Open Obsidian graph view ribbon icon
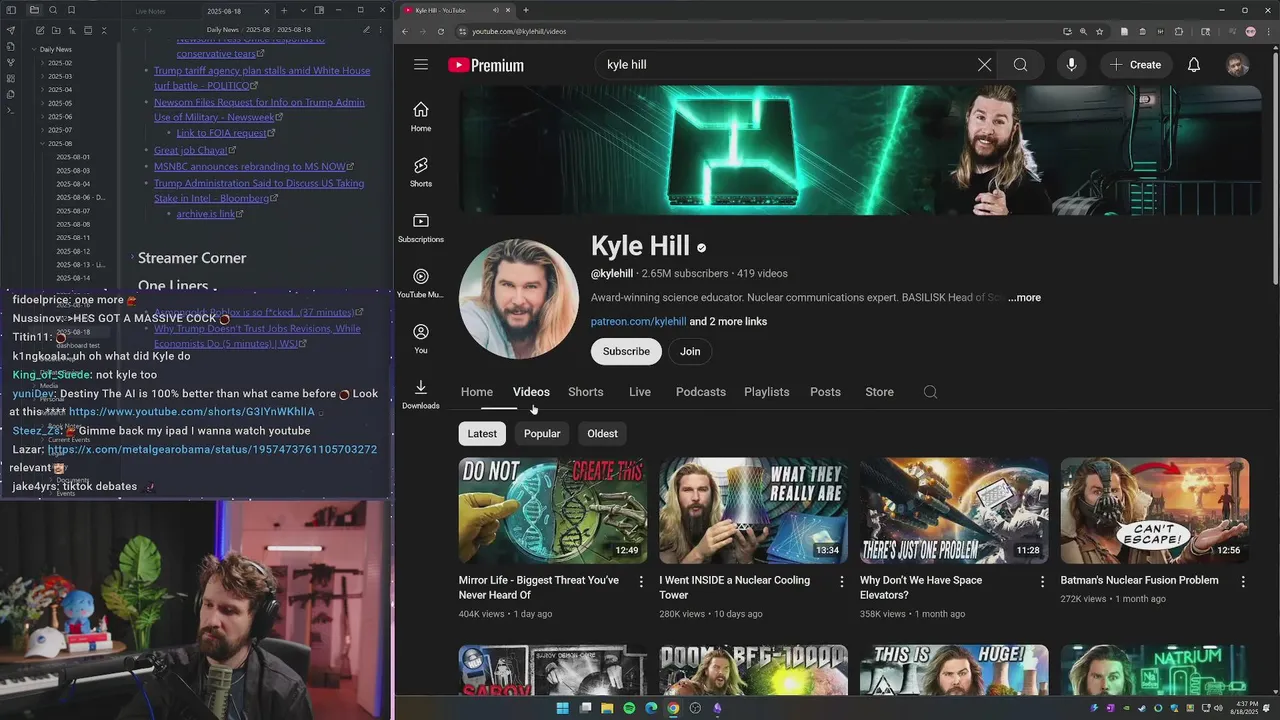 point(11,62)
